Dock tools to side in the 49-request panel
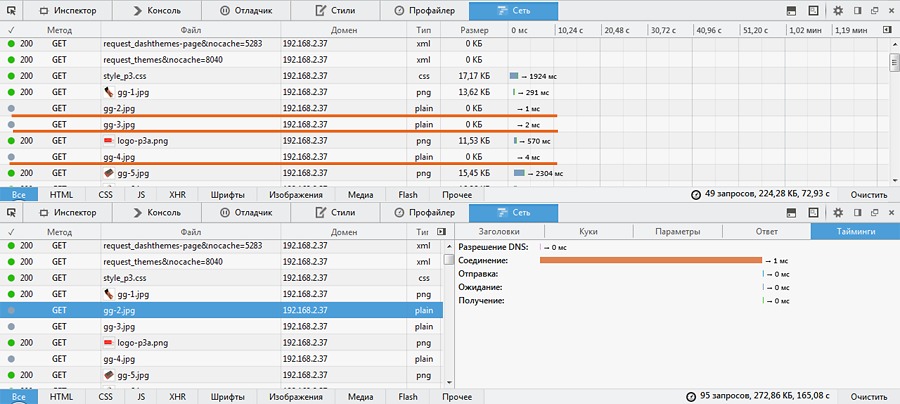Screen dimensions: 900x404 [x=858, y=10]
